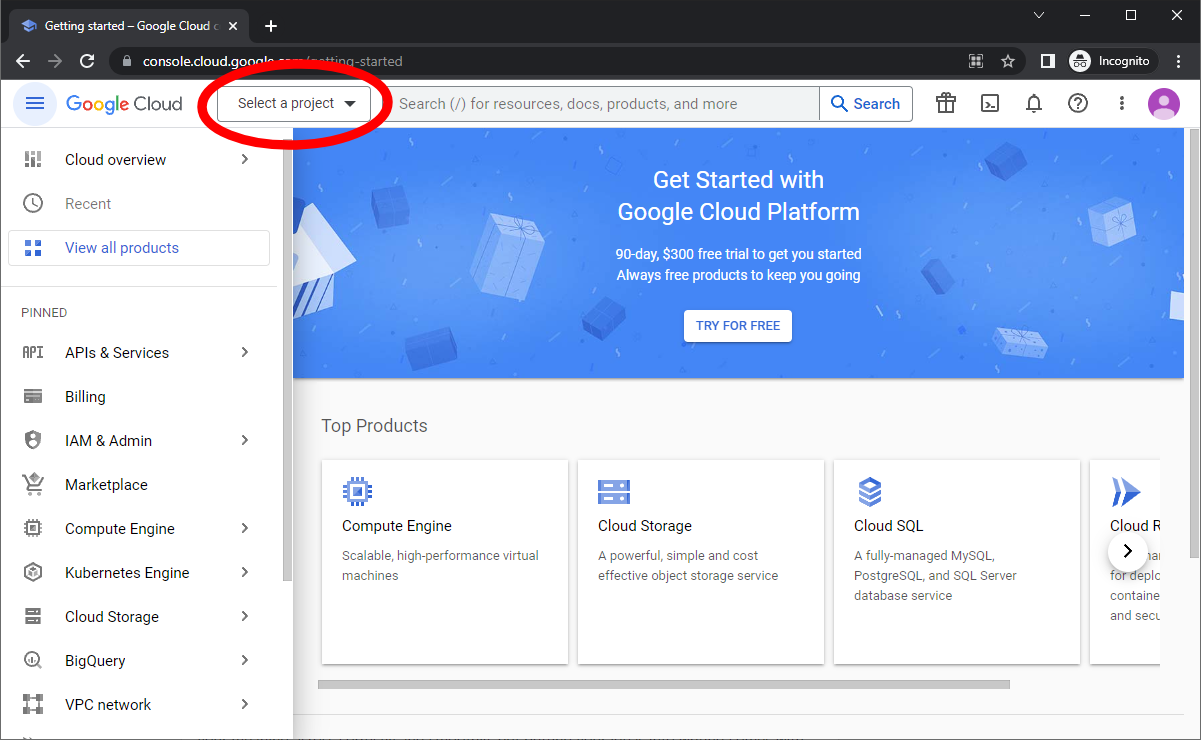The width and height of the screenshot is (1201, 740).
Task: Open Billing in the sidebar
Action: point(85,397)
